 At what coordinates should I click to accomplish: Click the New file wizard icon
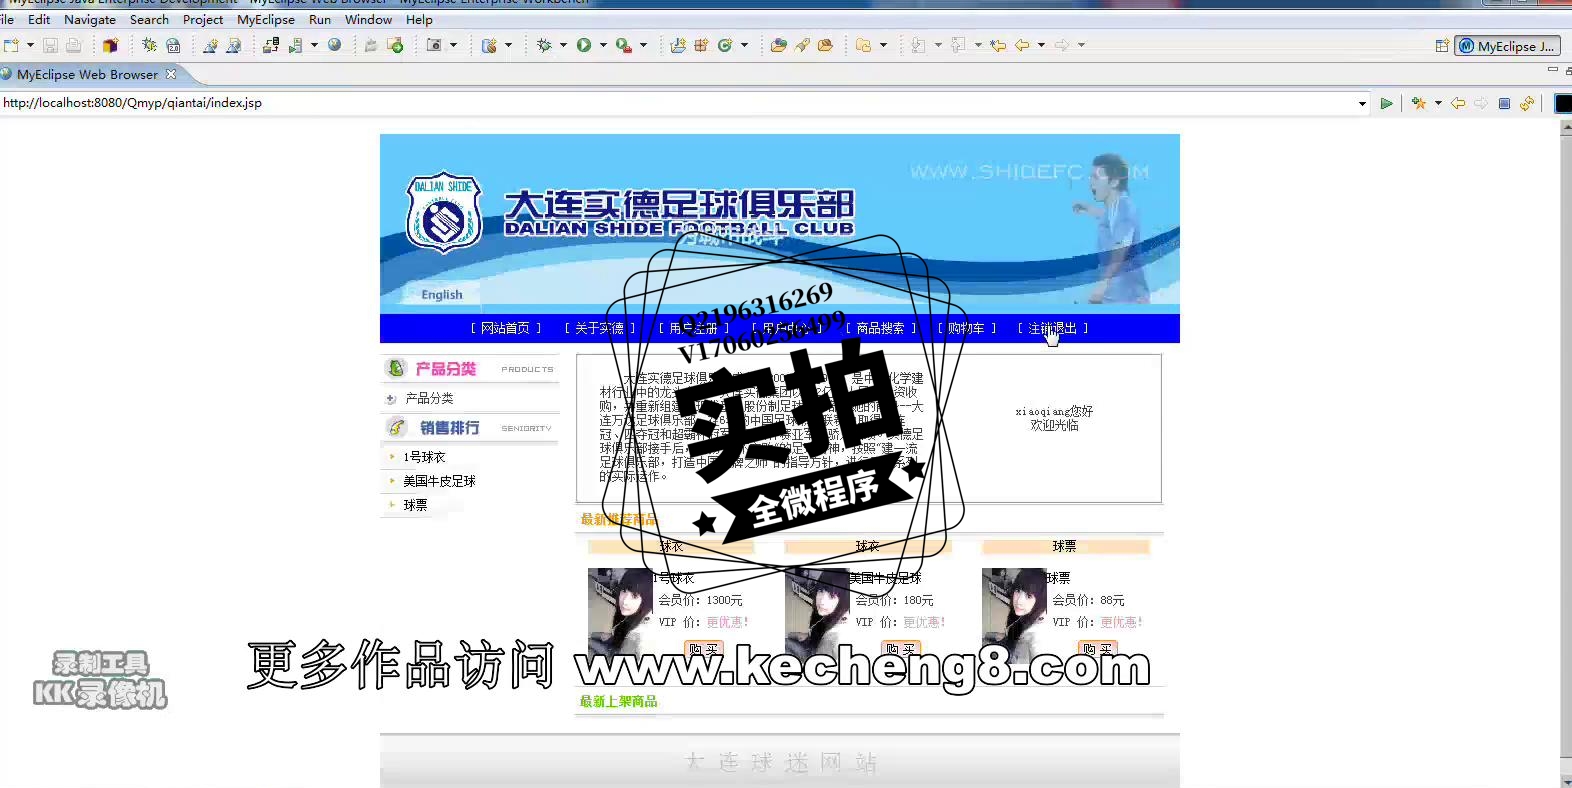pyautogui.click(x=11, y=45)
